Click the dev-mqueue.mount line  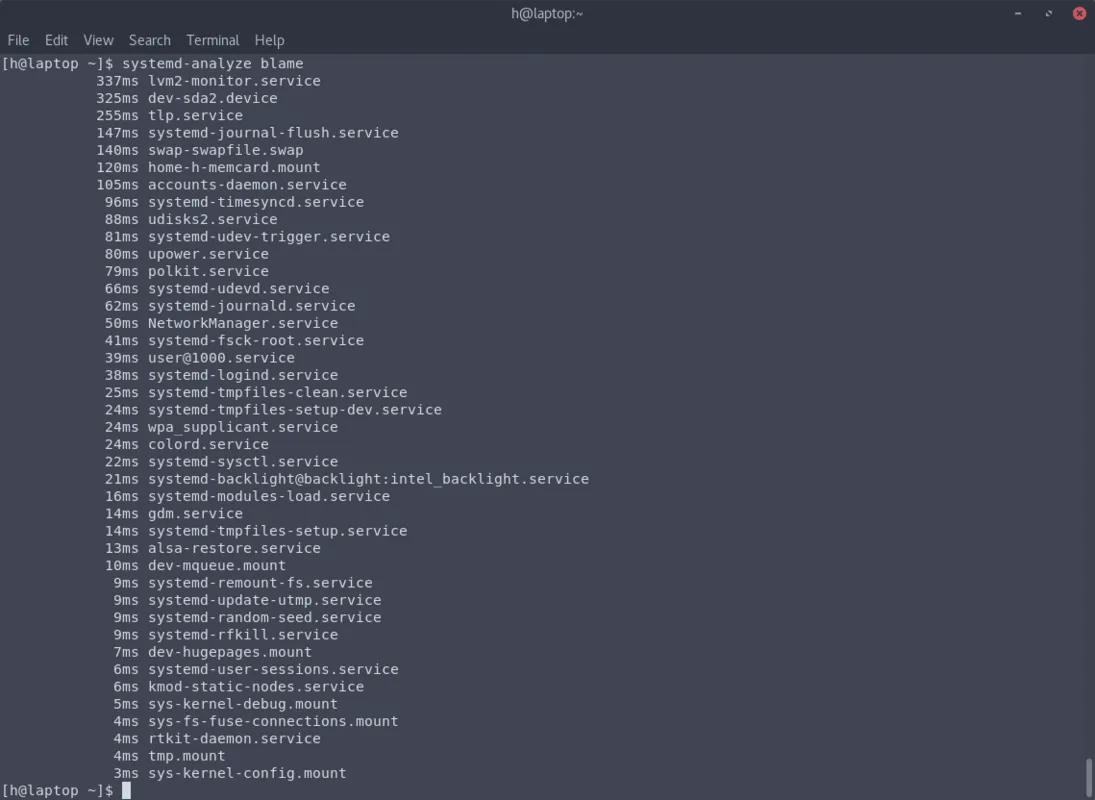point(195,565)
